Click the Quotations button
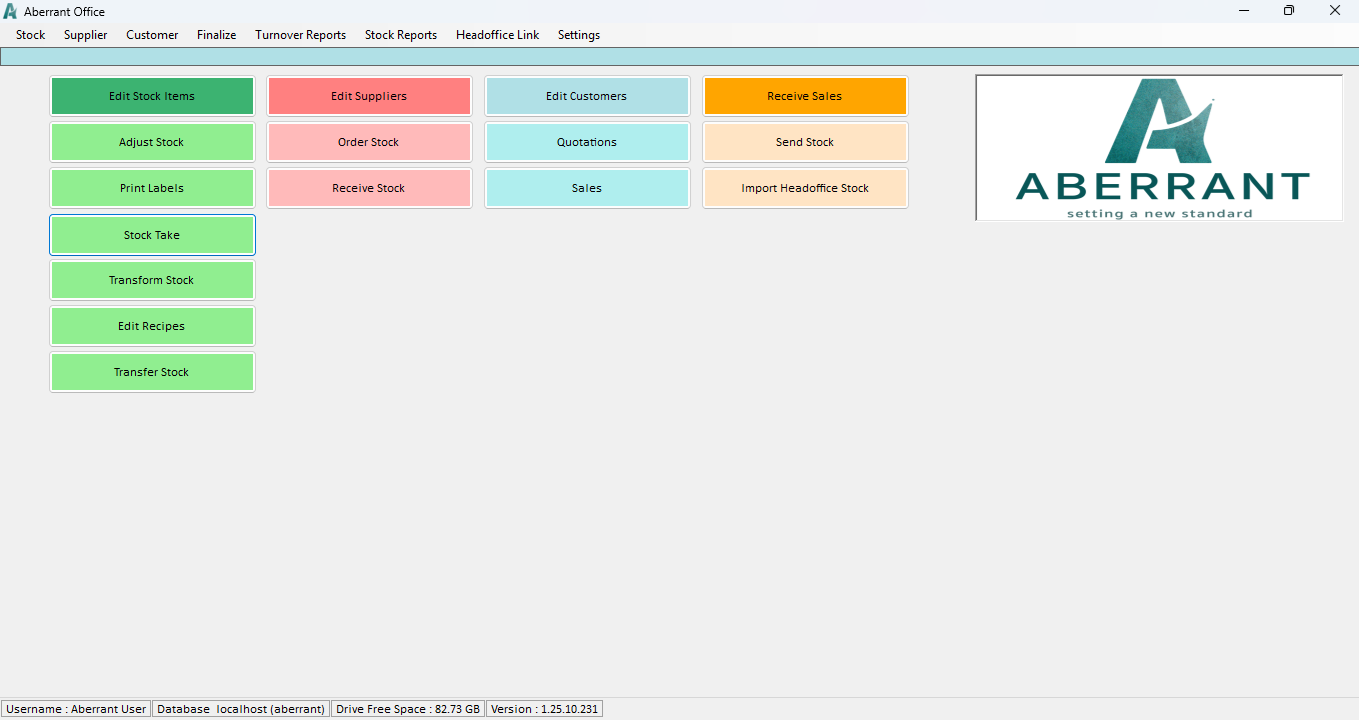 [x=587, y=143]
